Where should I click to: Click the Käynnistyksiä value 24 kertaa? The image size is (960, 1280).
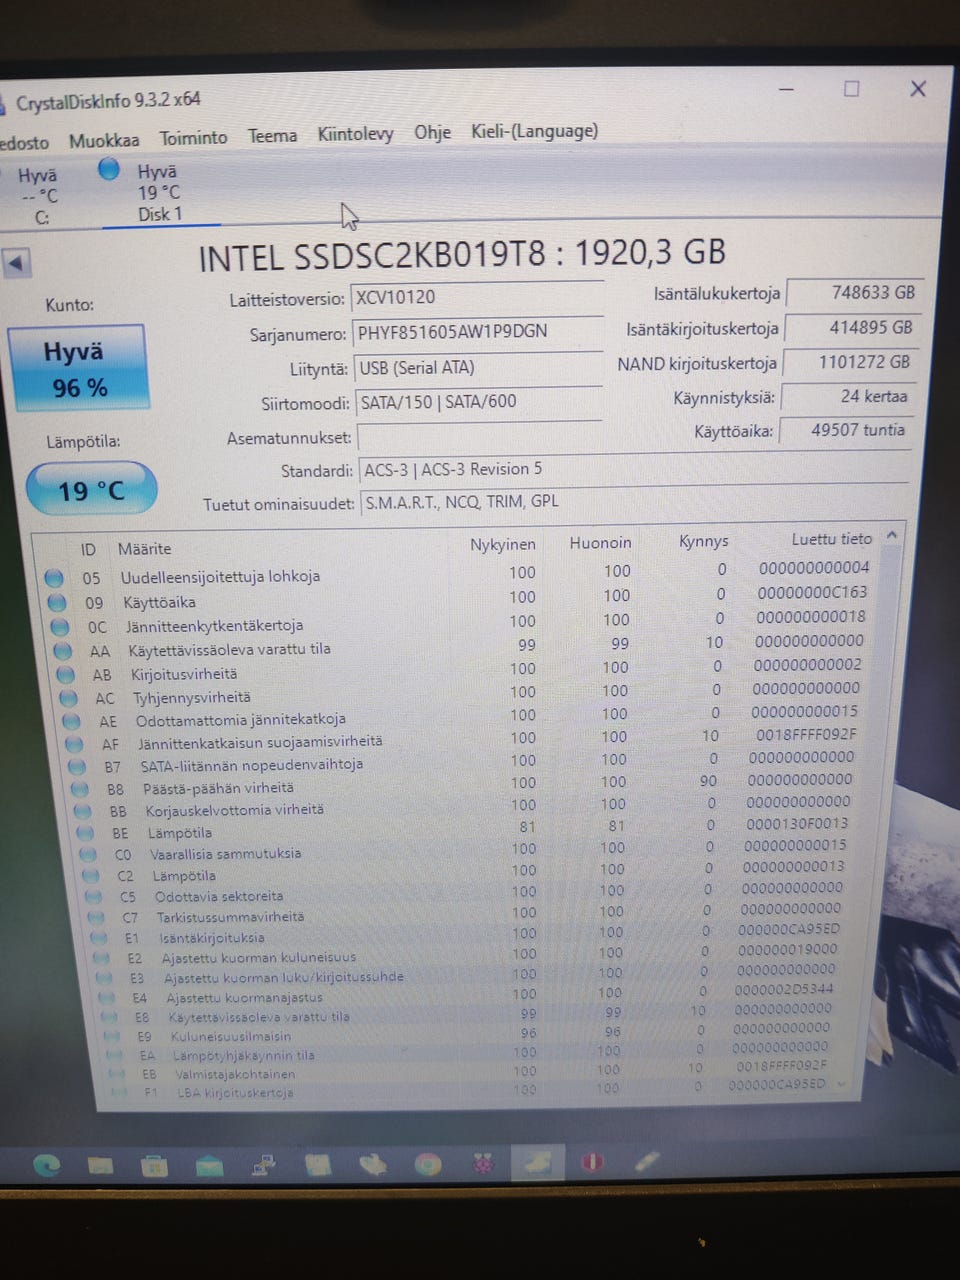tap(847, 396)
